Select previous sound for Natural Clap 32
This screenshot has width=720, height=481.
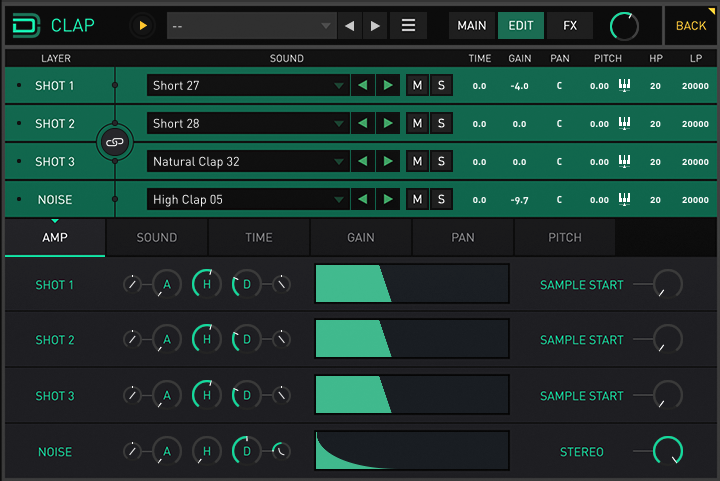pyautogui.click(x=363, y=162)
